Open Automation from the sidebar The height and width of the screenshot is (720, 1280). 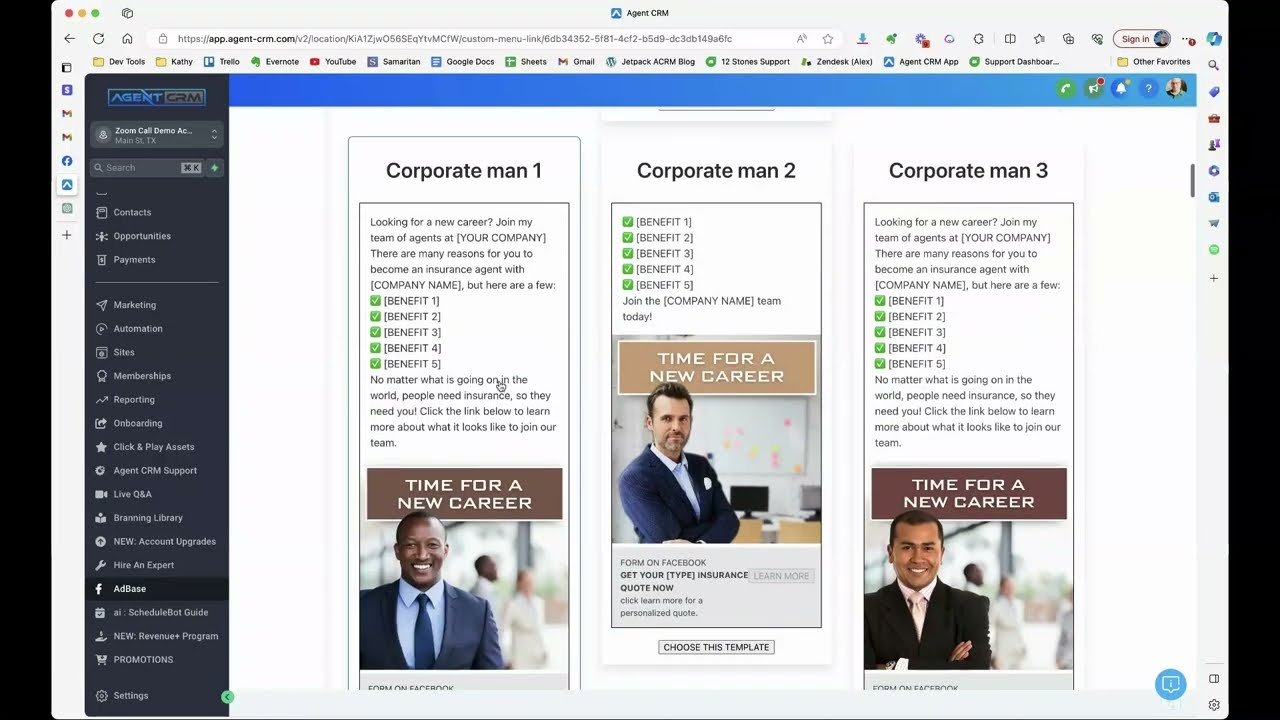(138, 329)
